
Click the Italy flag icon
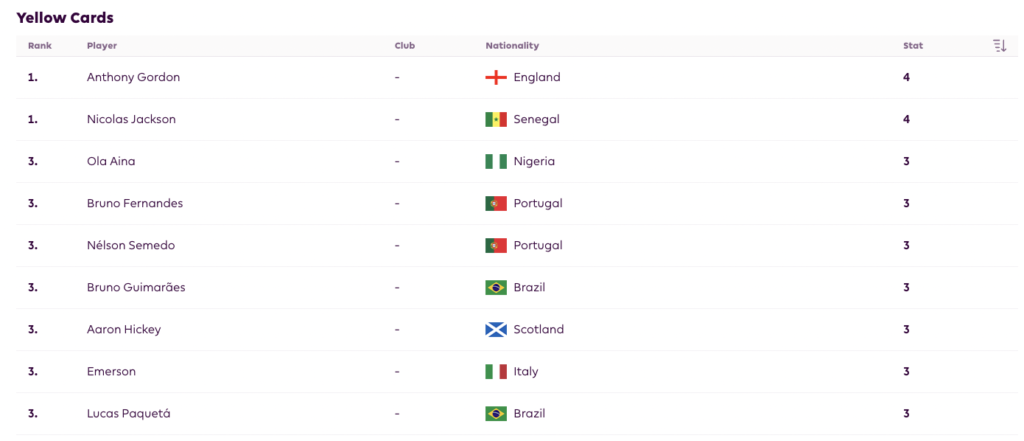[x=496, y=372]
